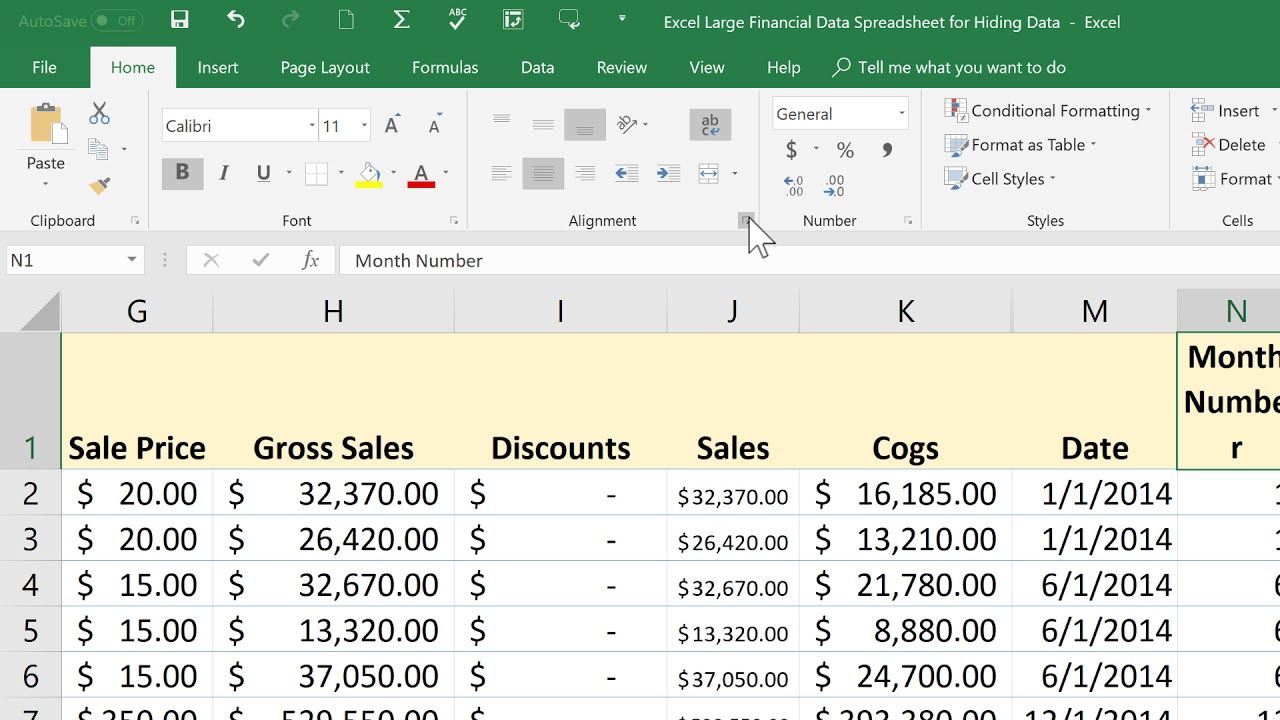
Task: Click the Format Painter brush icon
Action: 99,186
